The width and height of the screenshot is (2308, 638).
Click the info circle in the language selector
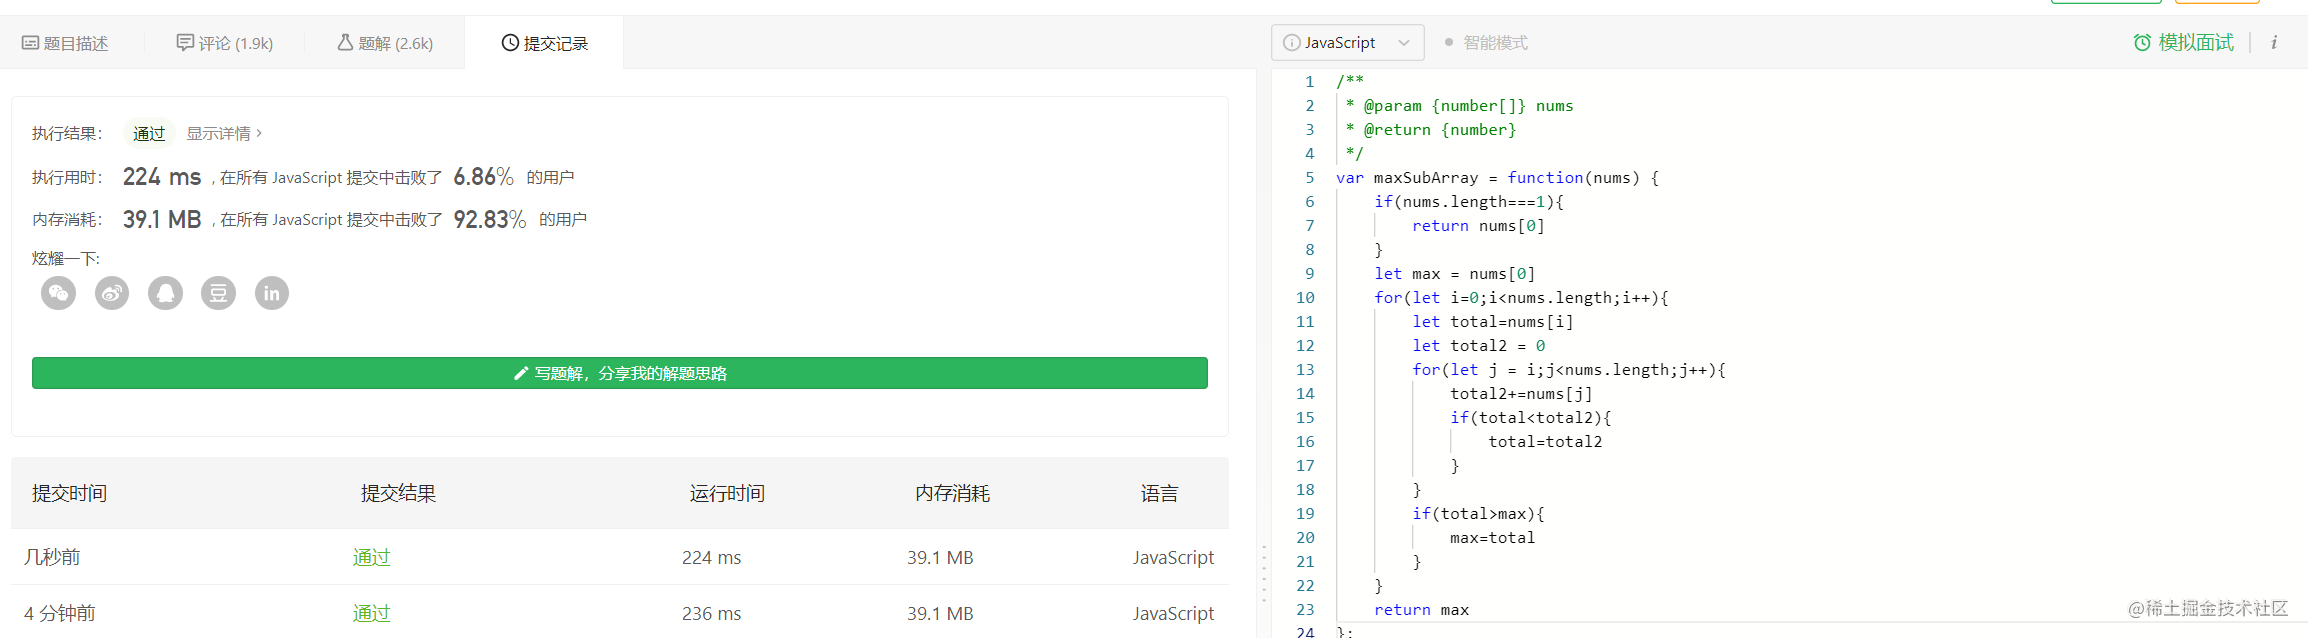coord(1291,43)
